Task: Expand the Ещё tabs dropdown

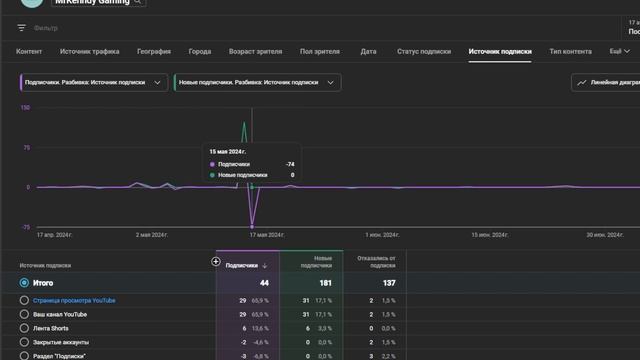Action: 620,51
